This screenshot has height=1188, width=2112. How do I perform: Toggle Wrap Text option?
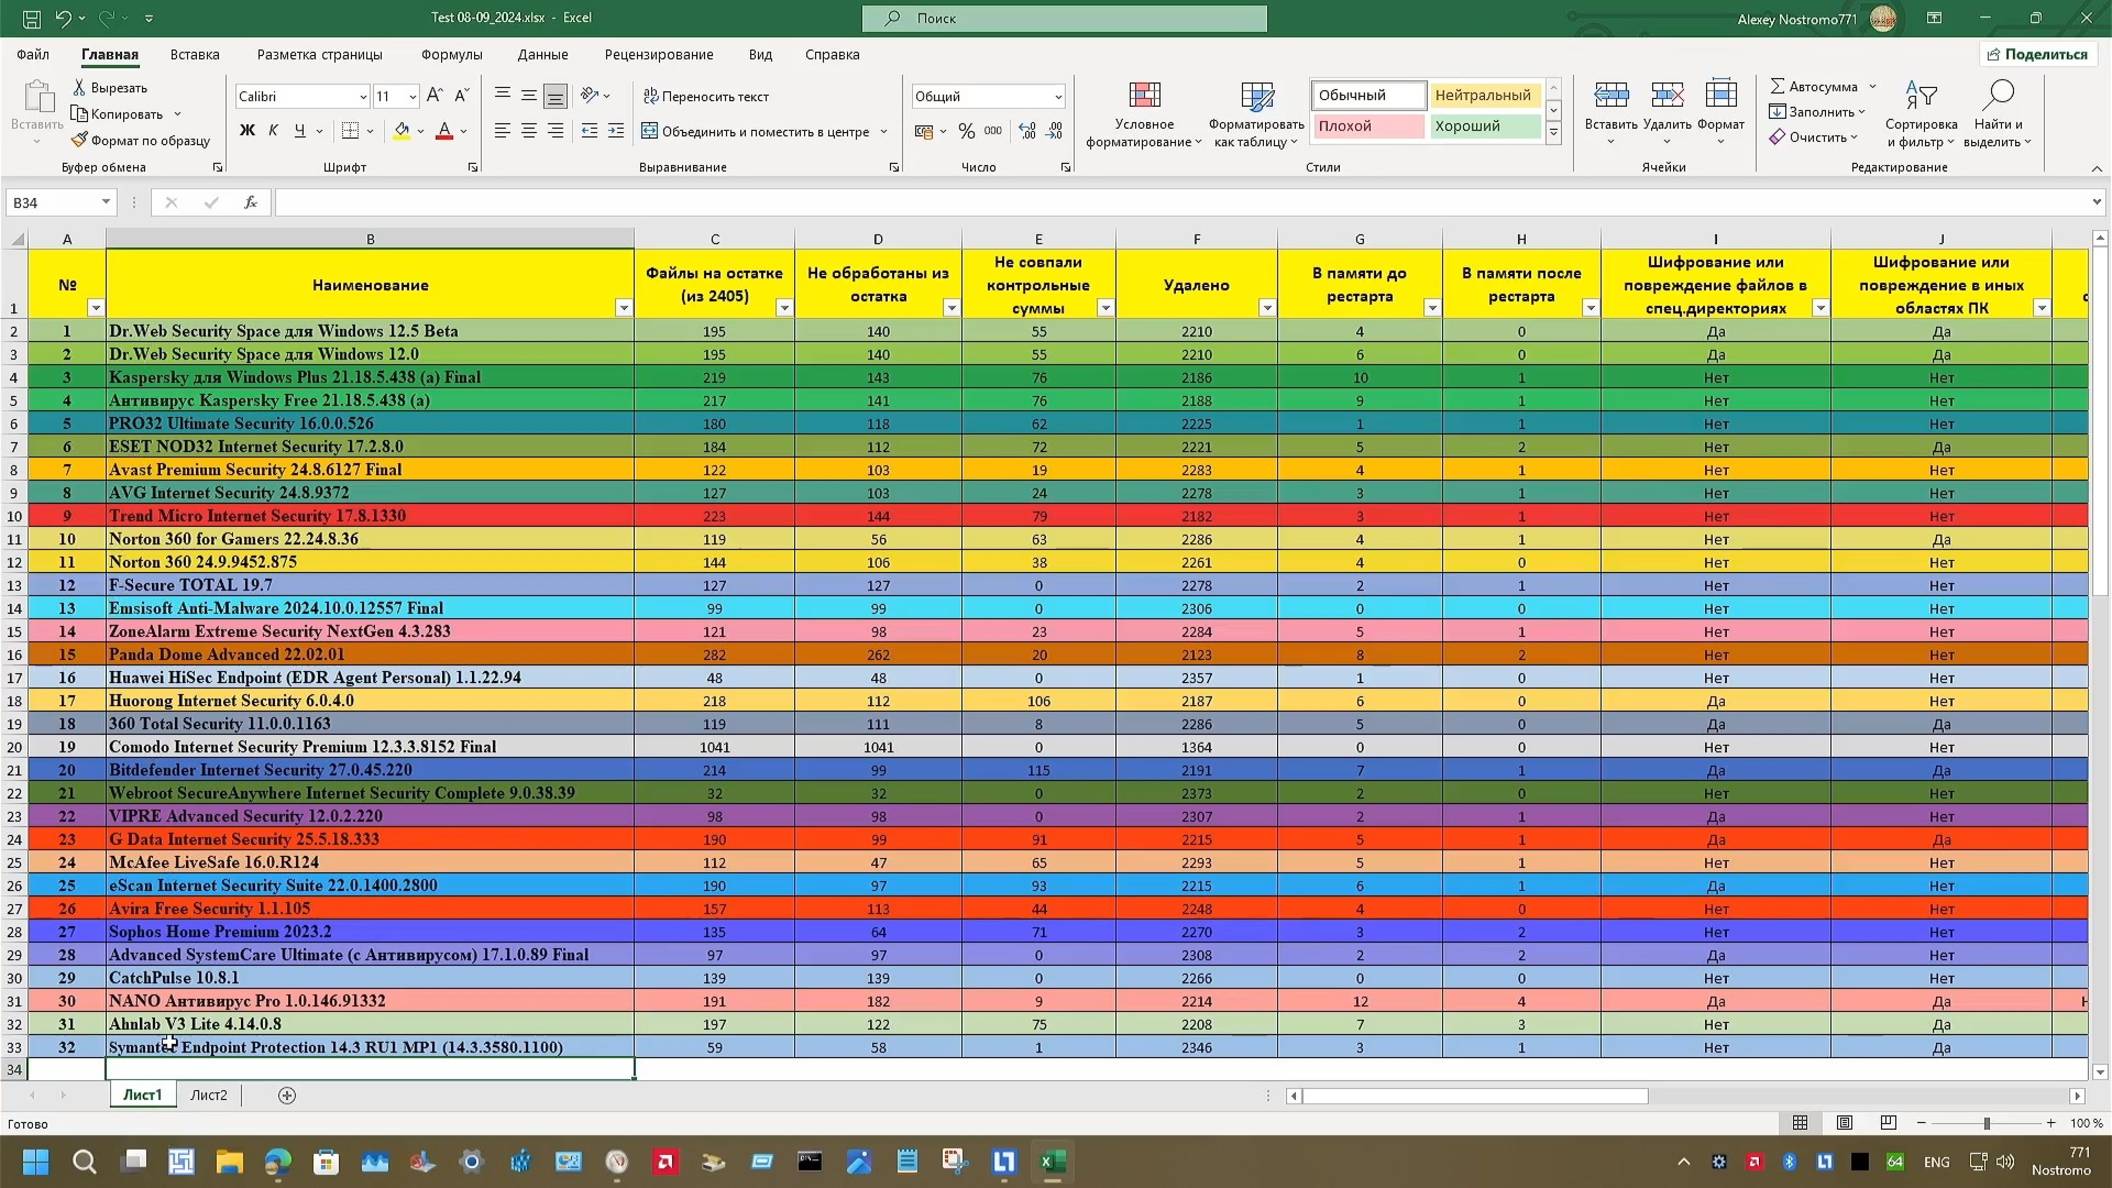[x=706, y=96]
